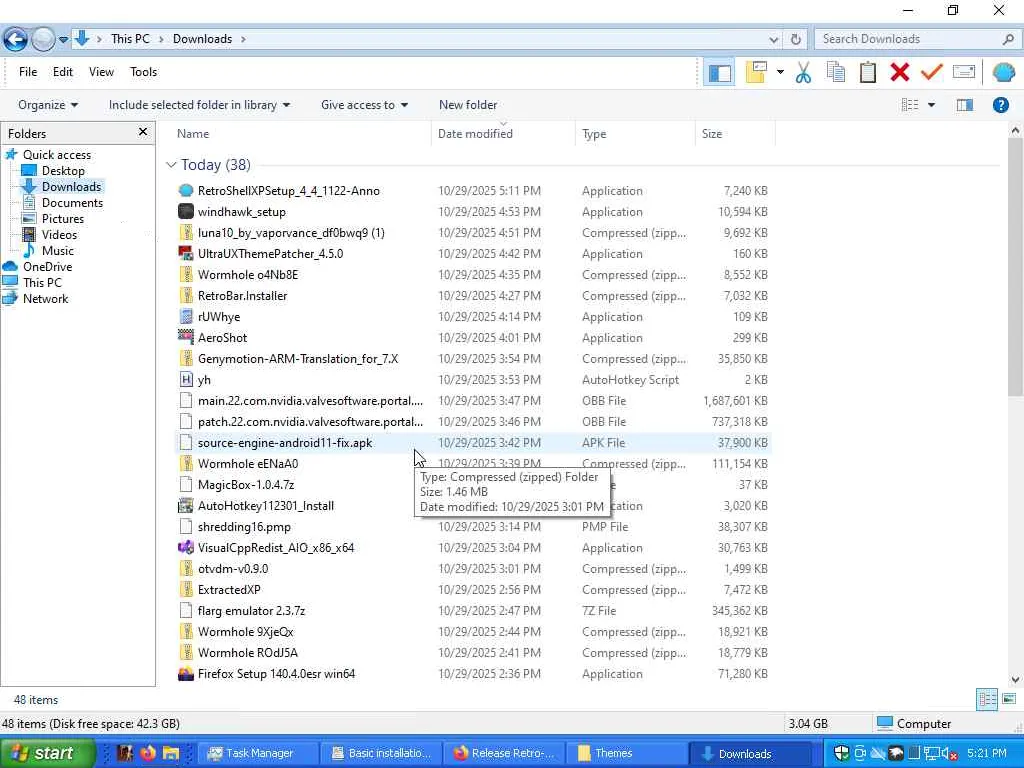Switch to Task Manager in the taskbar
This screenshot has width=1024, height=768.
[x=257, y=754]
